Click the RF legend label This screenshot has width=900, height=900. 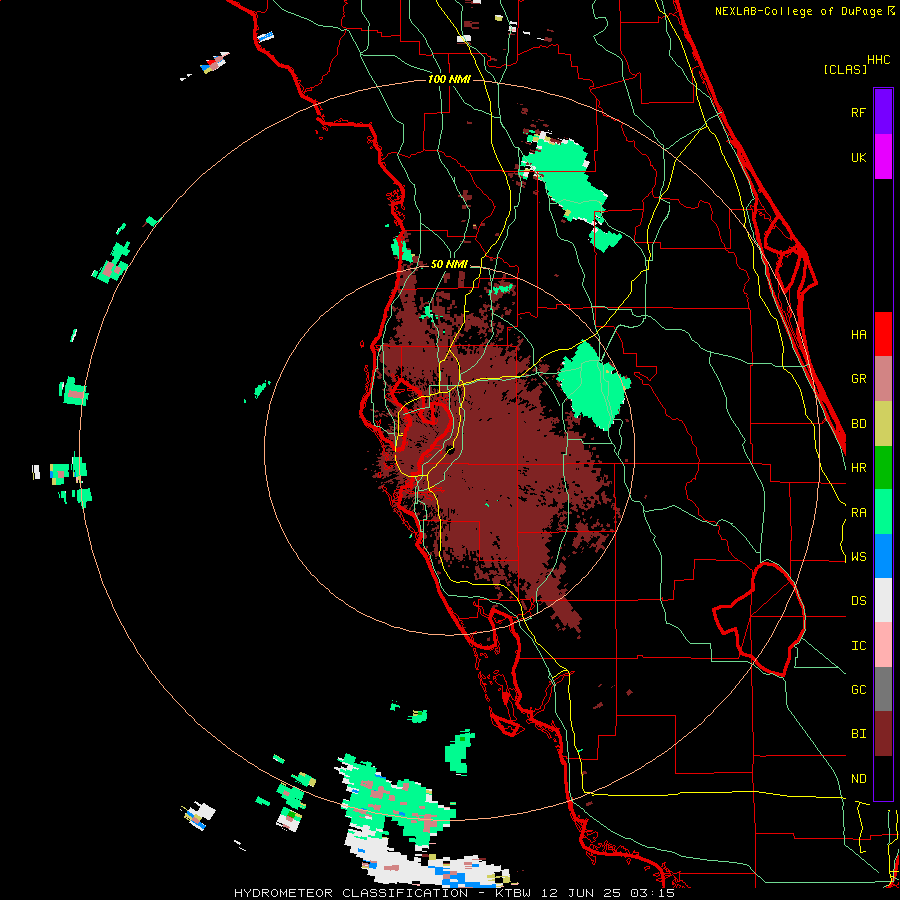[858, 112]
